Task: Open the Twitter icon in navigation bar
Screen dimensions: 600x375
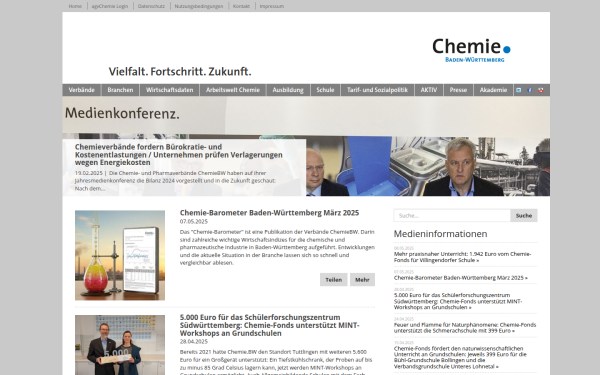Action: pos(518,90)
